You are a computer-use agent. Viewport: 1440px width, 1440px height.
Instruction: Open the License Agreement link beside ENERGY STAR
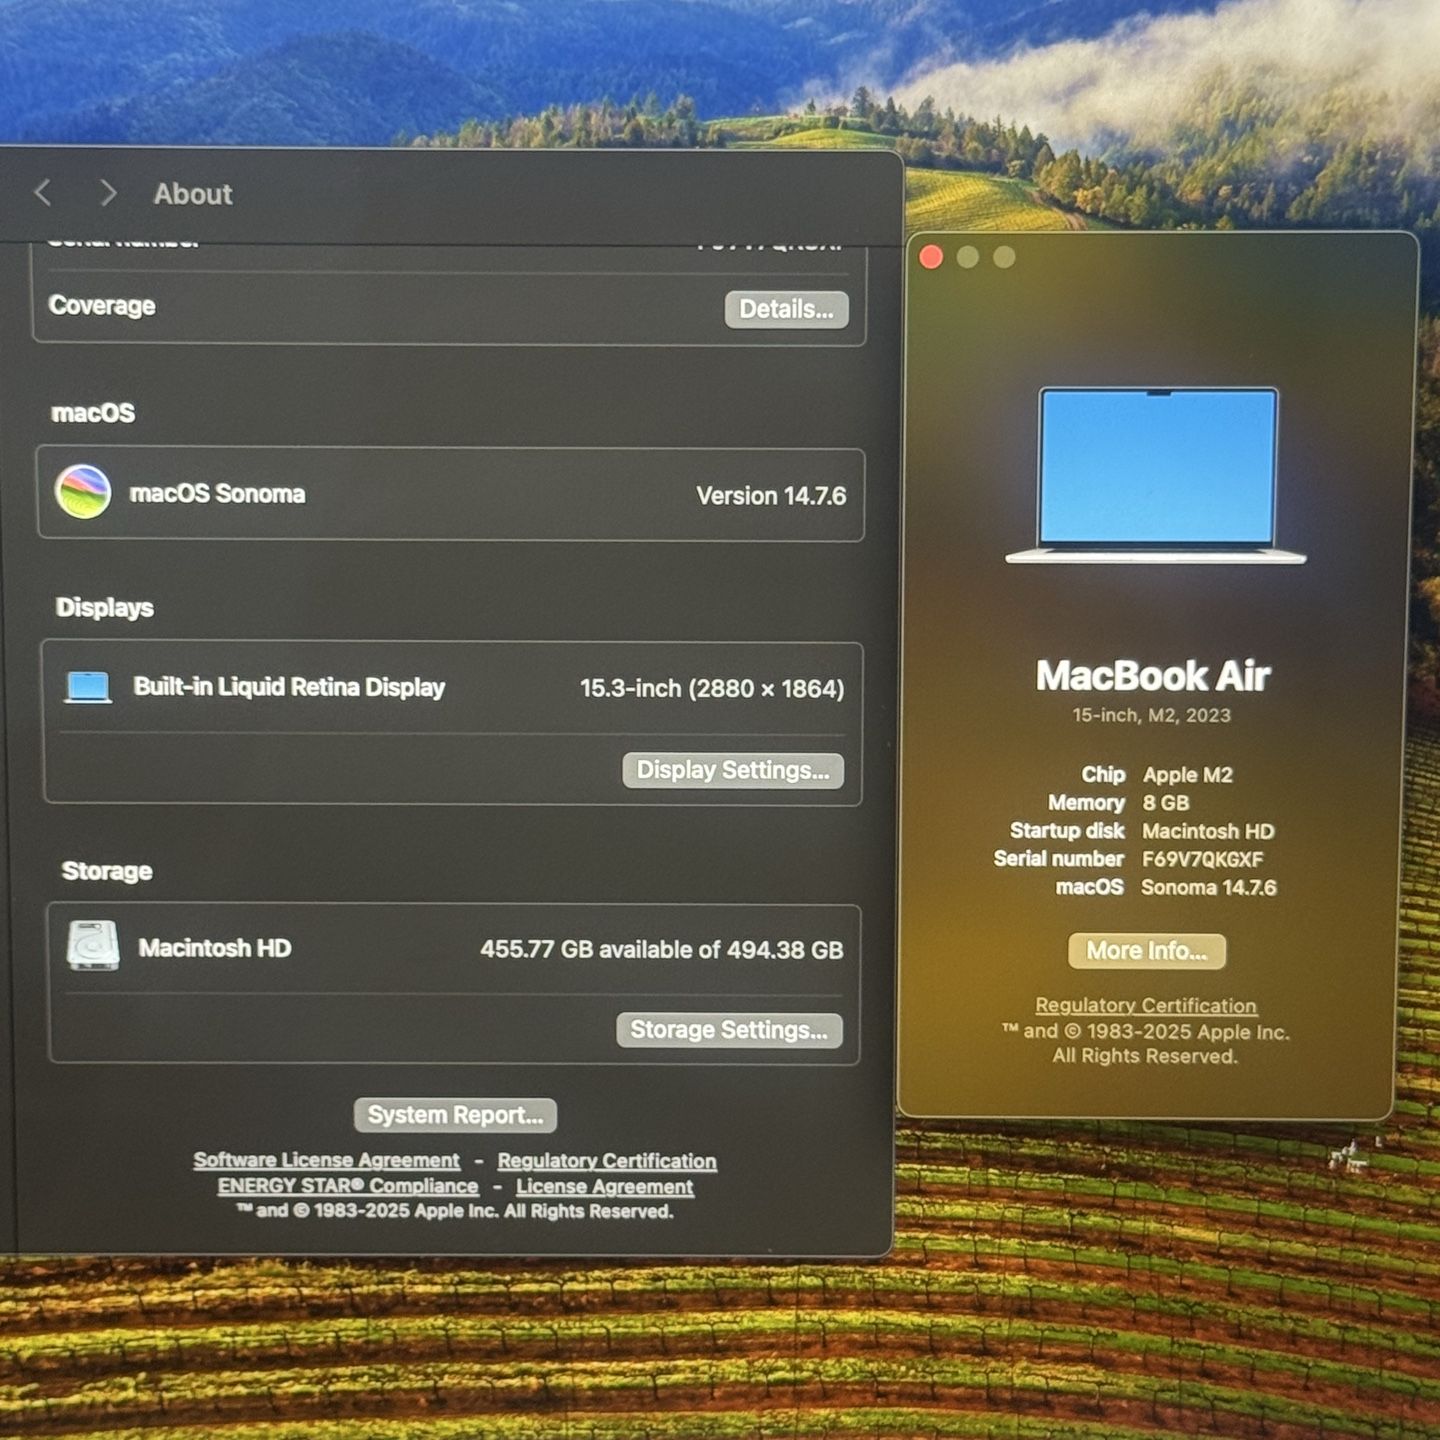(x=604, y=1187)
